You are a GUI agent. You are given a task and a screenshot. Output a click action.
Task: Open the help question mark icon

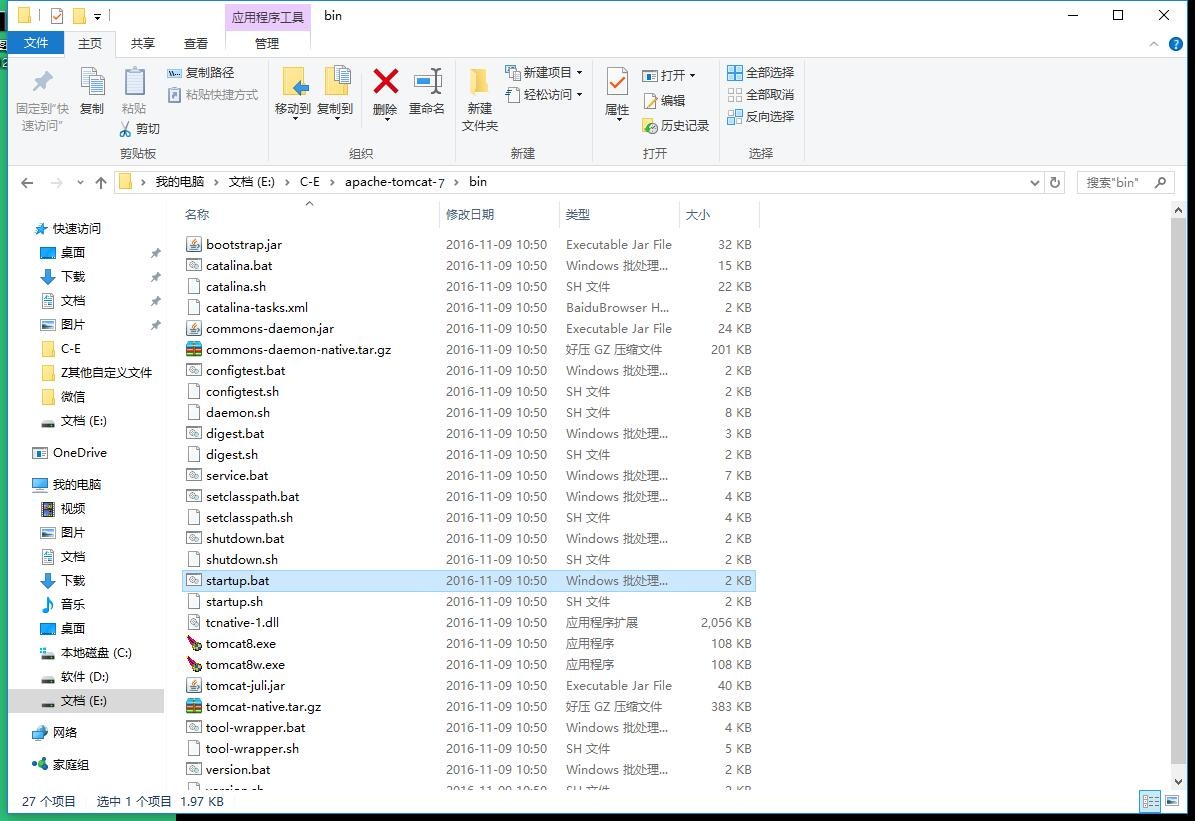pos(1176,43)
